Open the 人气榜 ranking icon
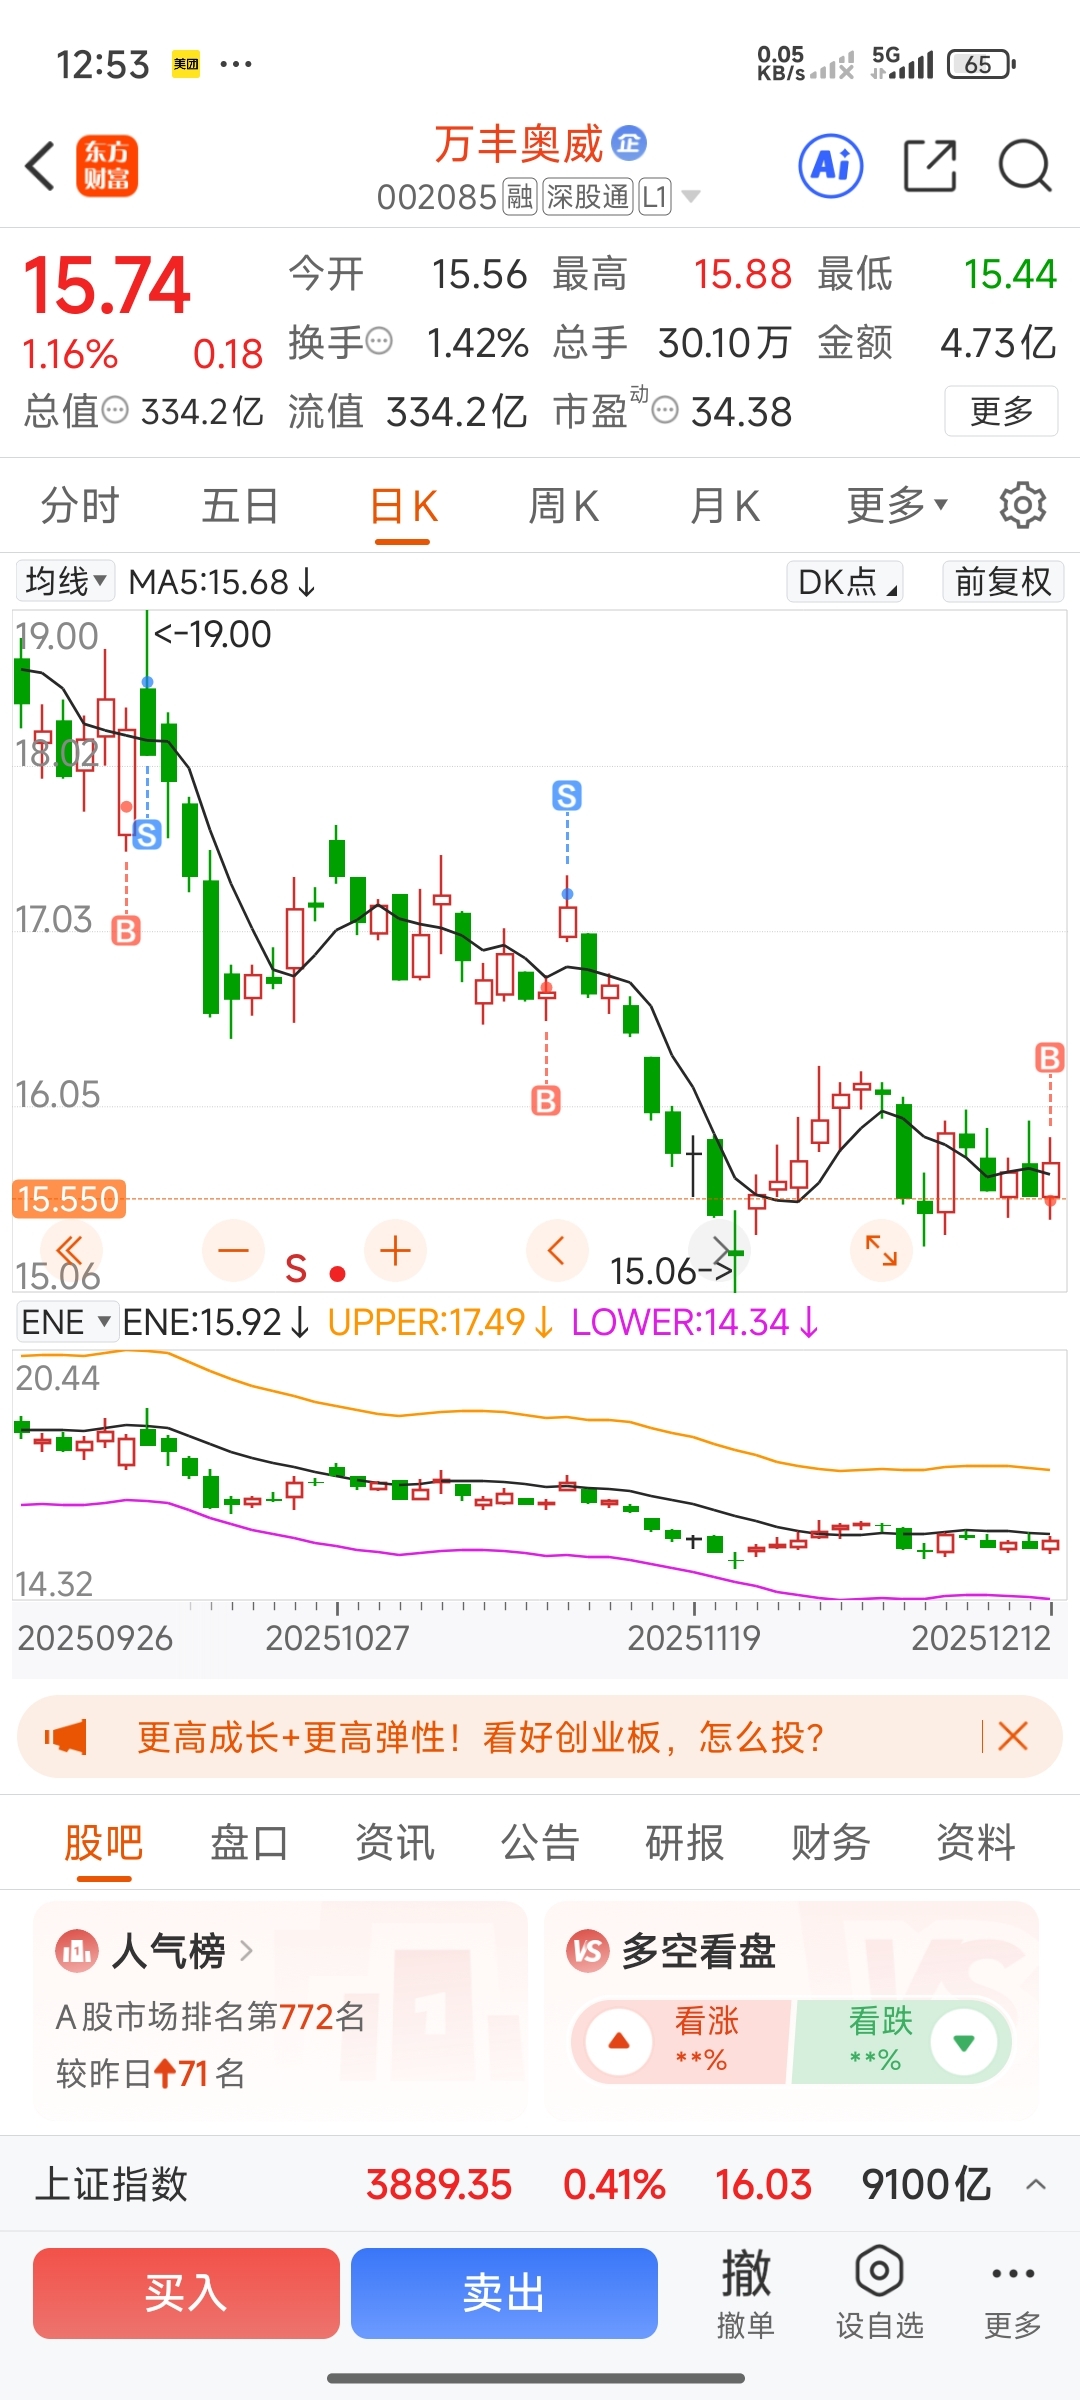1080x2400 pixels. point(77,1951)
